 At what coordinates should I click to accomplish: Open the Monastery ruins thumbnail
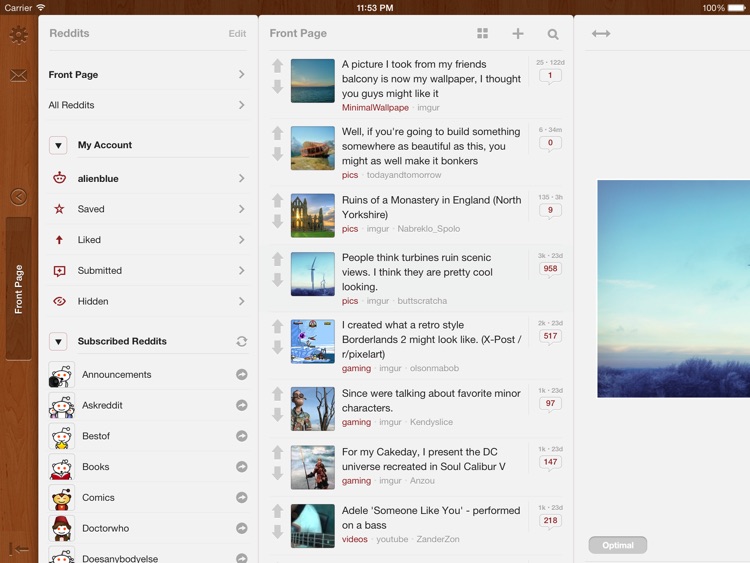[313, 216]
